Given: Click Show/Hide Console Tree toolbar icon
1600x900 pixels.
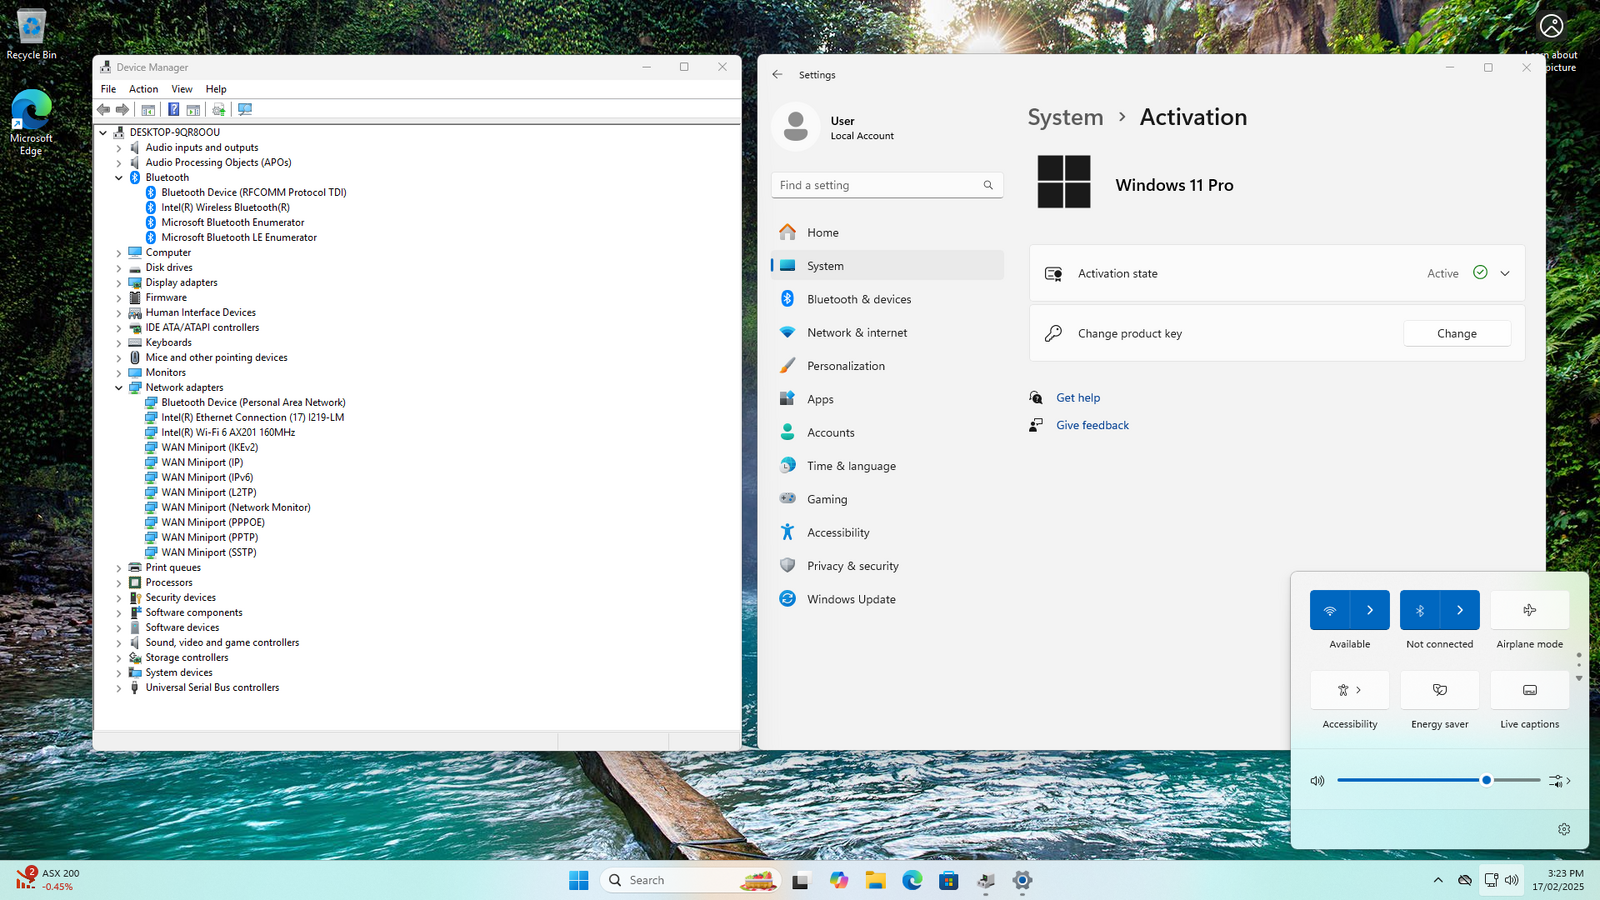Looking at the screenshot, I should tap(148, 110).
